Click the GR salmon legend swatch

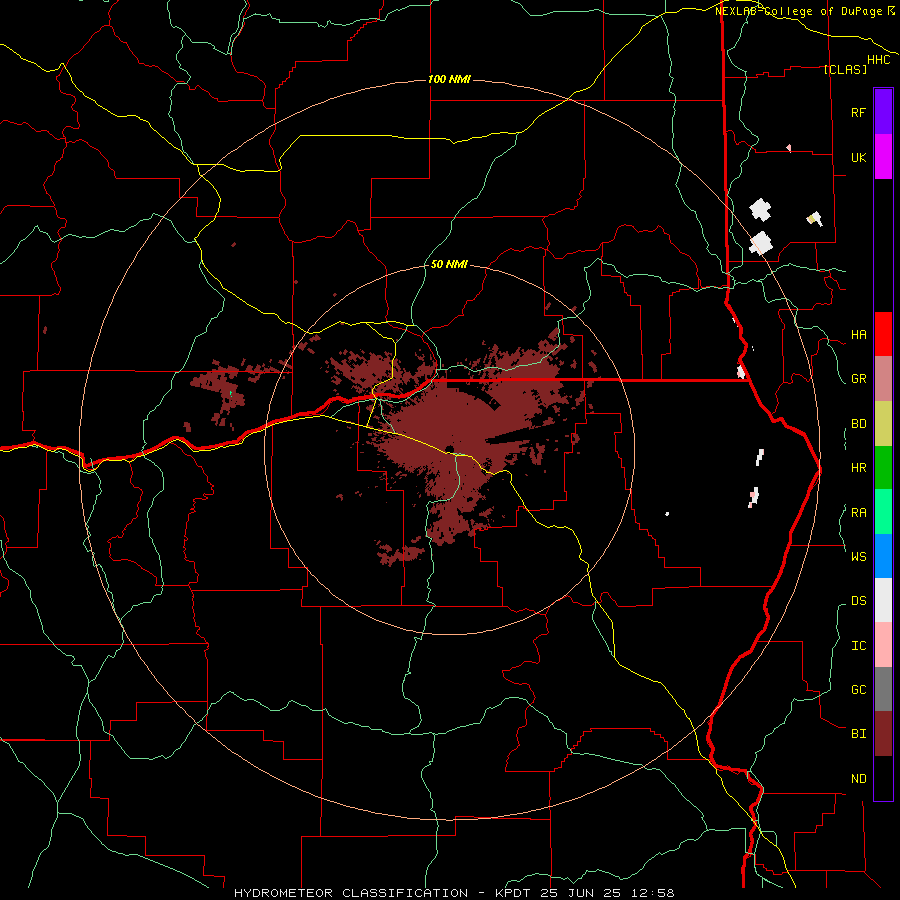coord(883,379)
